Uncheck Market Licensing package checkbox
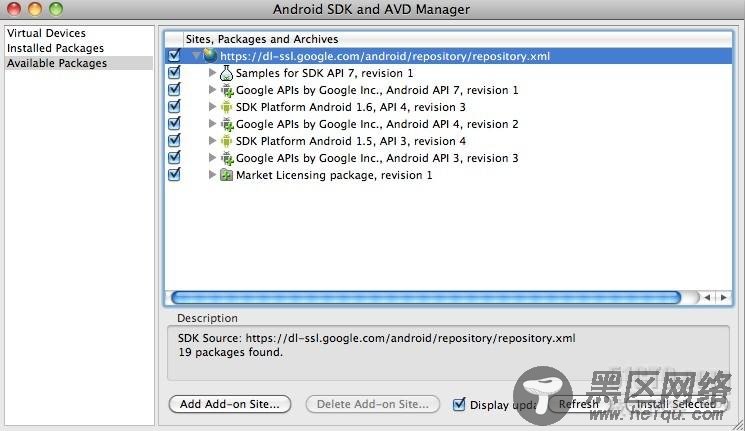 [174, 174]
